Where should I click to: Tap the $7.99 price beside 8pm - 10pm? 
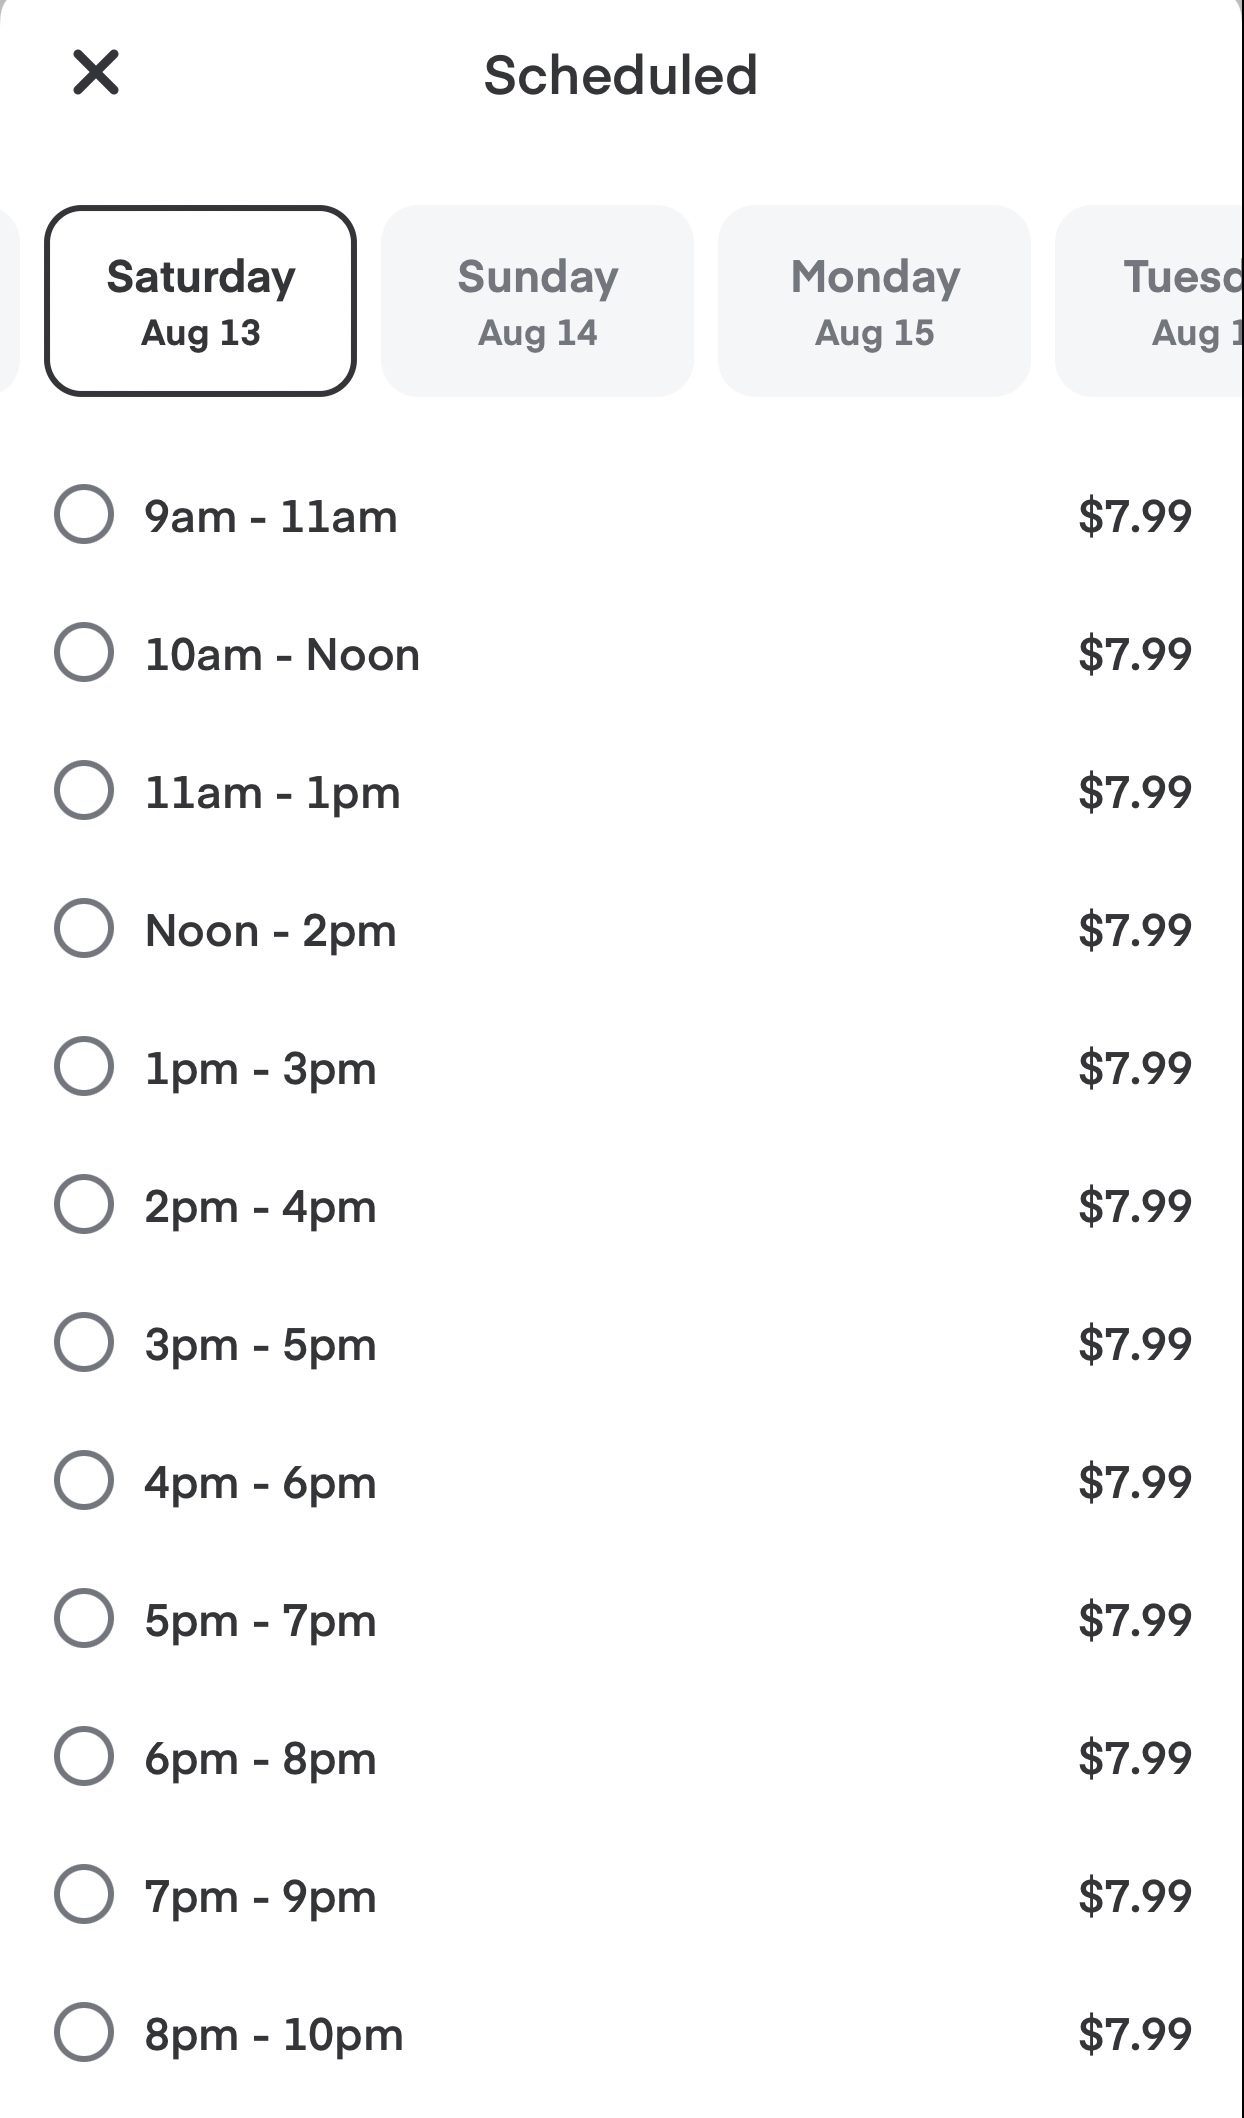1134,2034
